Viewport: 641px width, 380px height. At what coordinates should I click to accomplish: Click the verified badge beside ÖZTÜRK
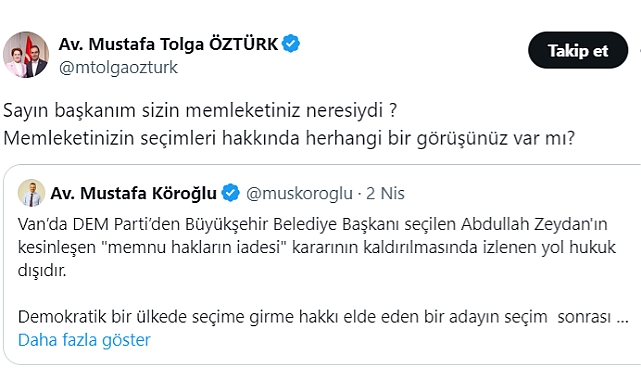click(291, 44)
